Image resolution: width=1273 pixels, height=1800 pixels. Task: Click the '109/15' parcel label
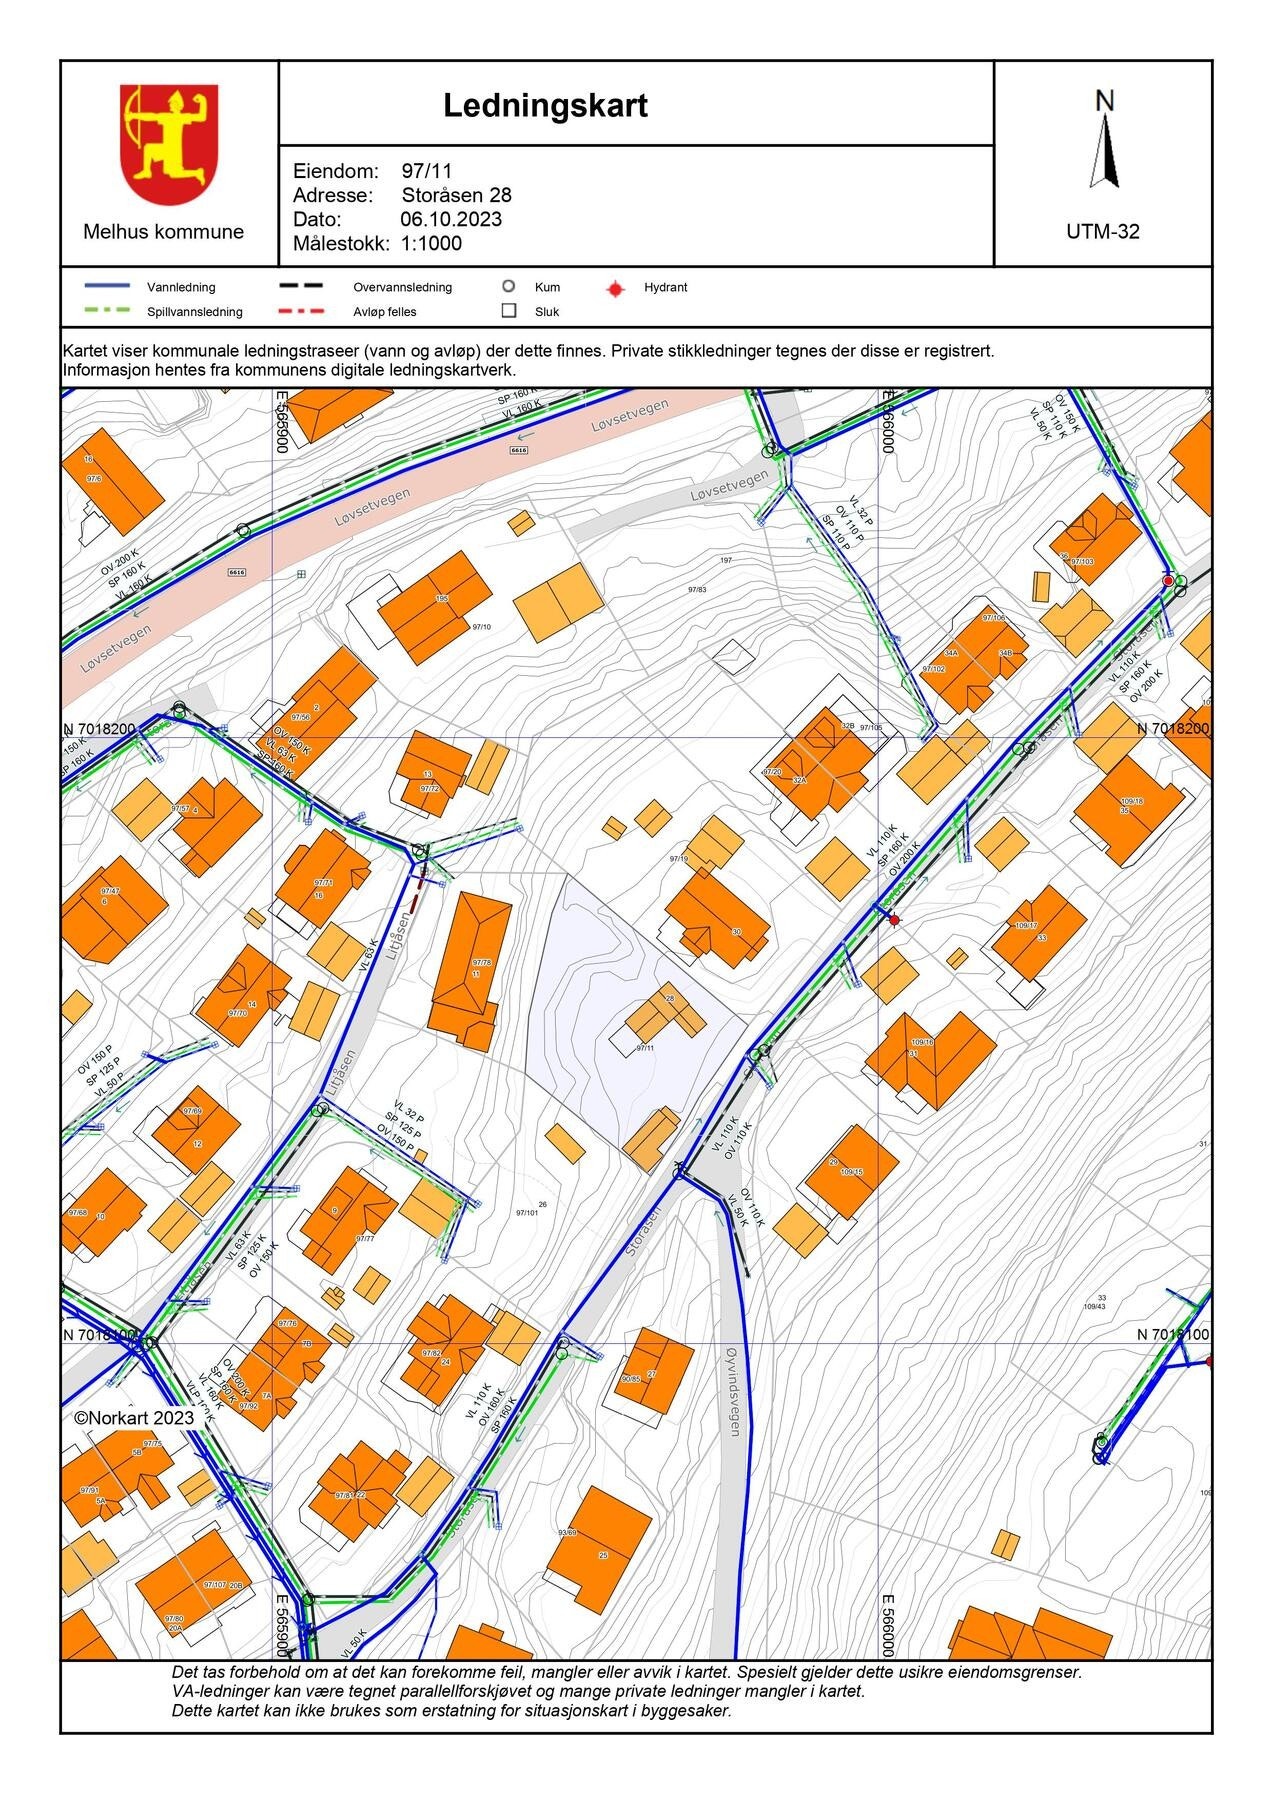pyautogui.click(x=852, y=1172)
